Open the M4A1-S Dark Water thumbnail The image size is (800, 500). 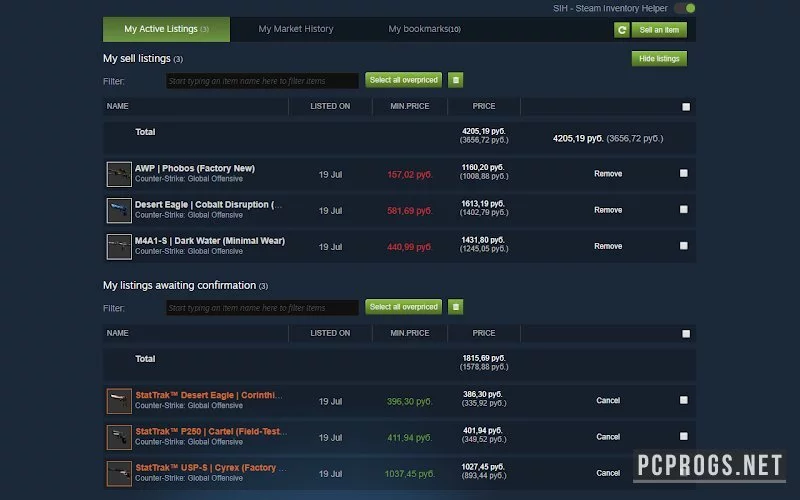click(x=119, y=246)
